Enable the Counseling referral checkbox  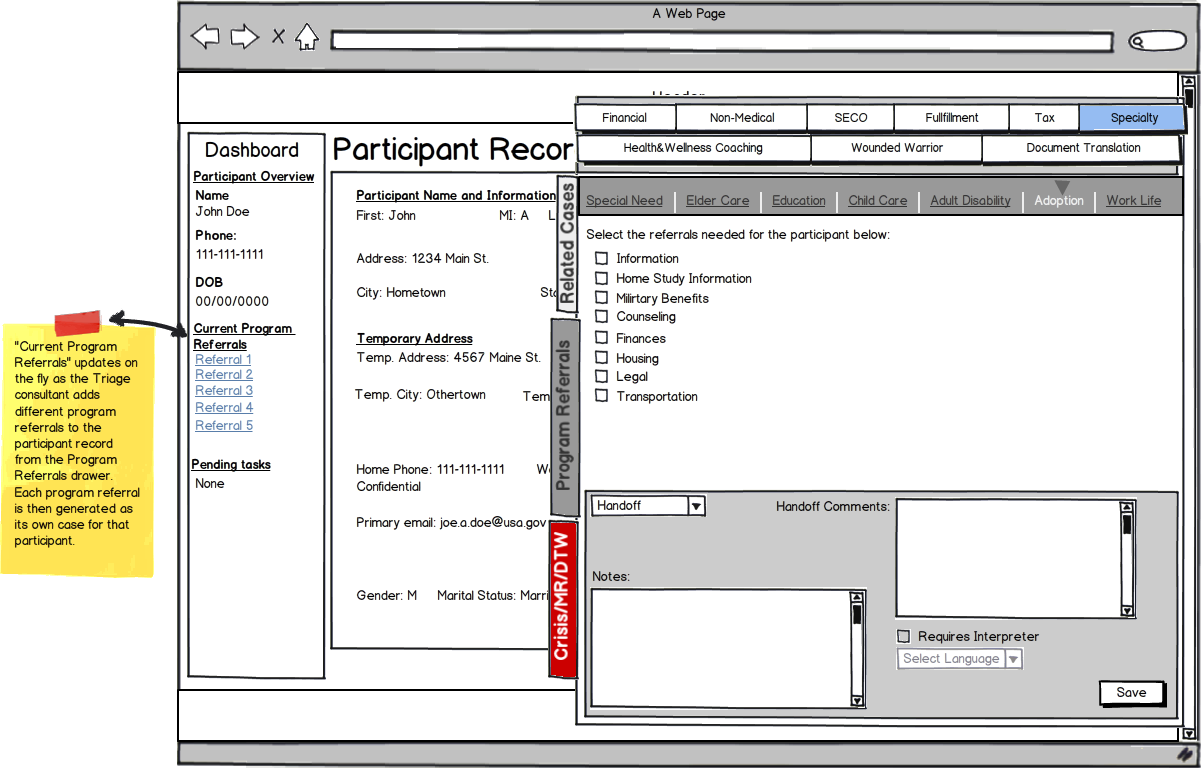point(602,317)
